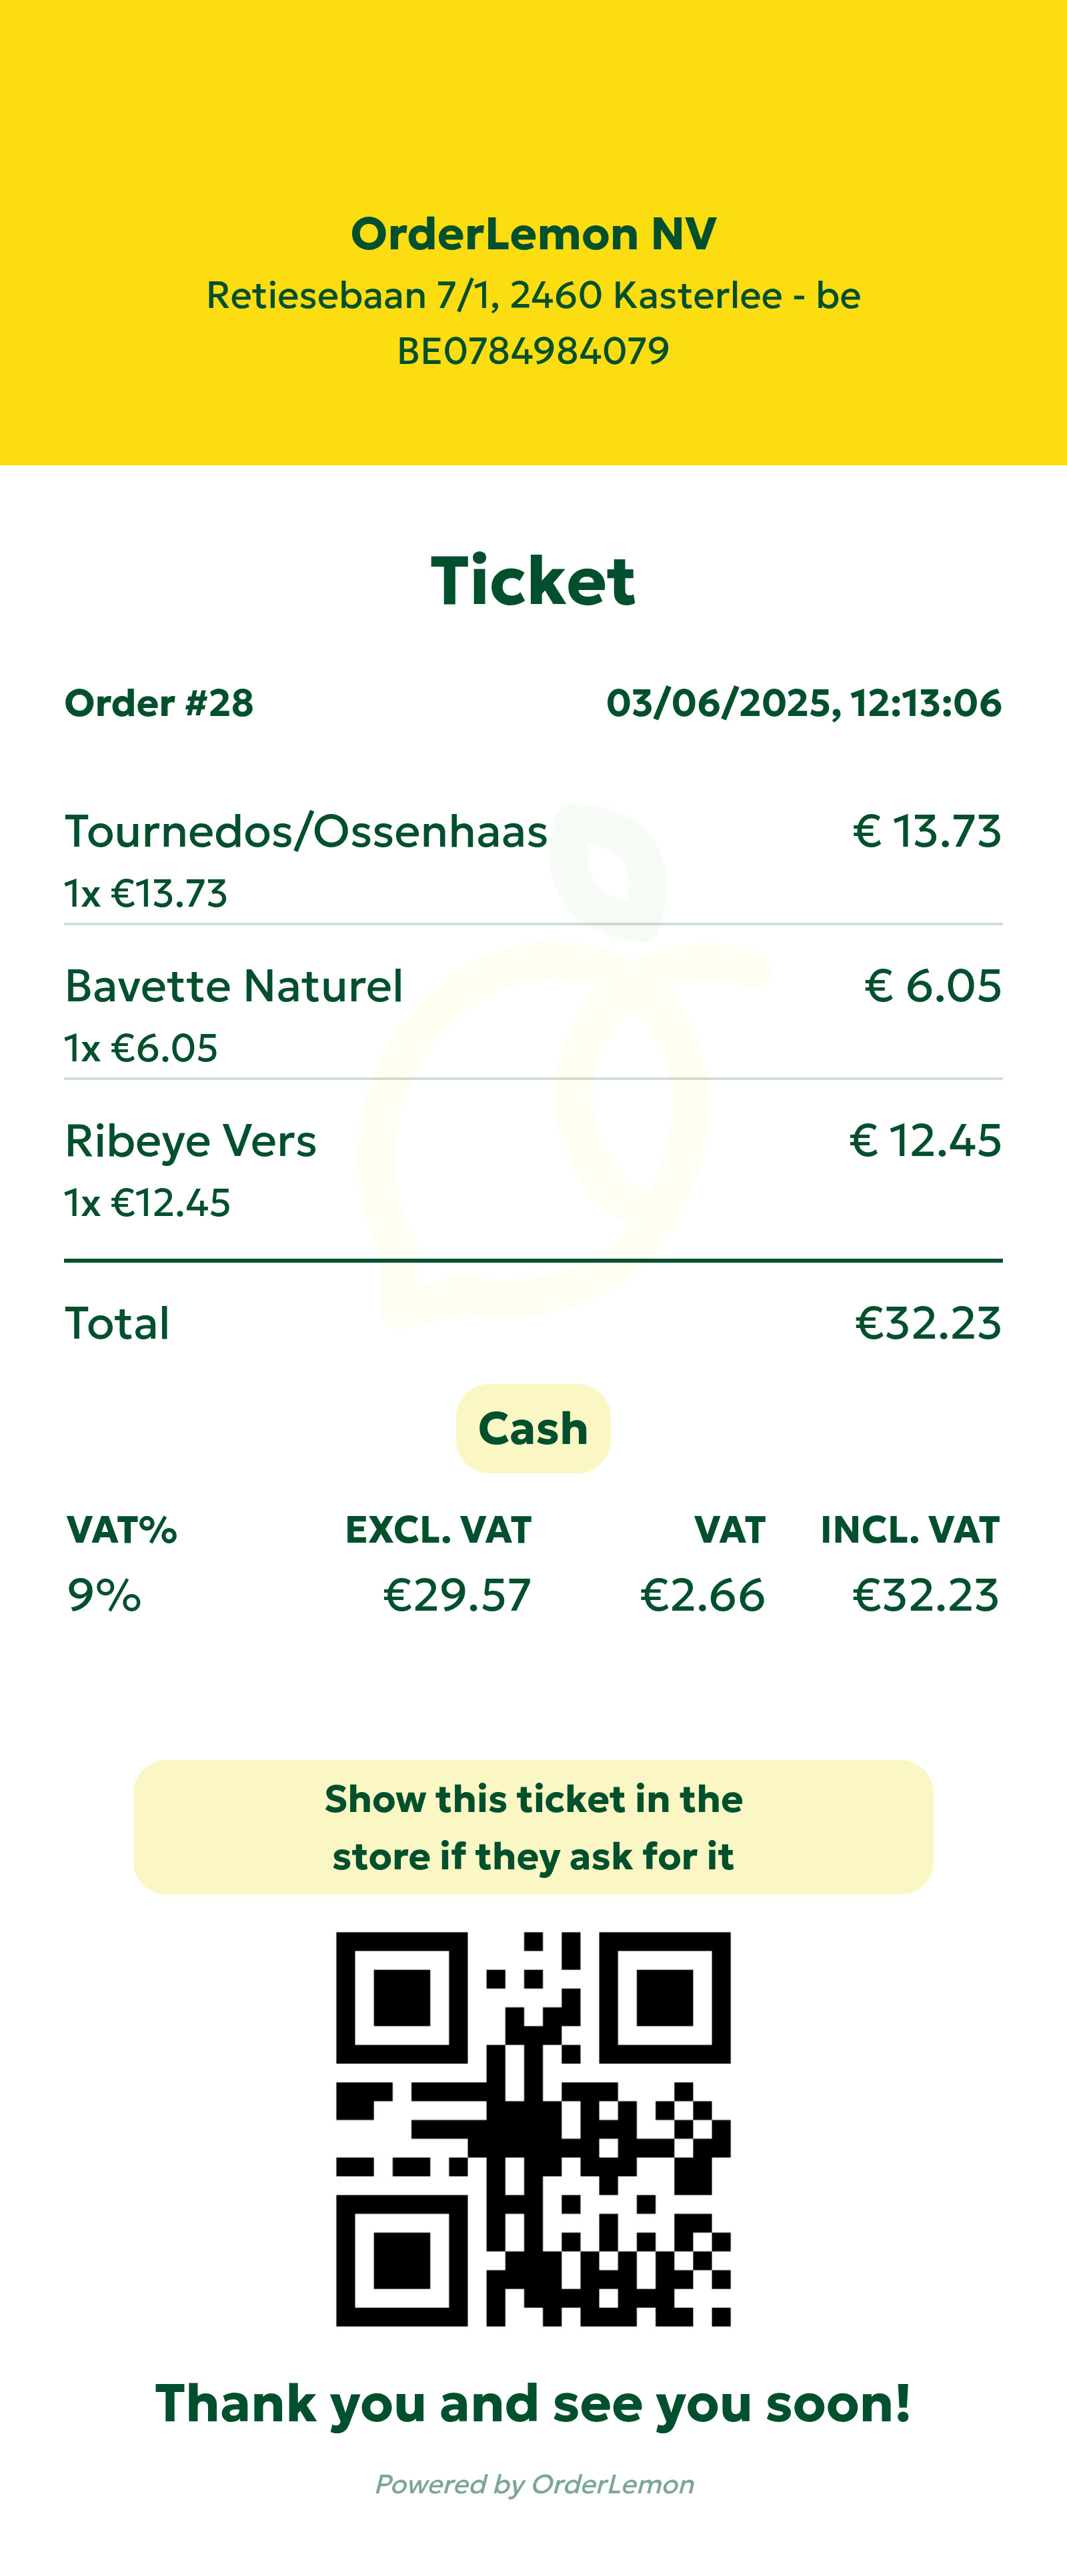Tap the QR code image
The image size is (1067, 2576).
533,2128
